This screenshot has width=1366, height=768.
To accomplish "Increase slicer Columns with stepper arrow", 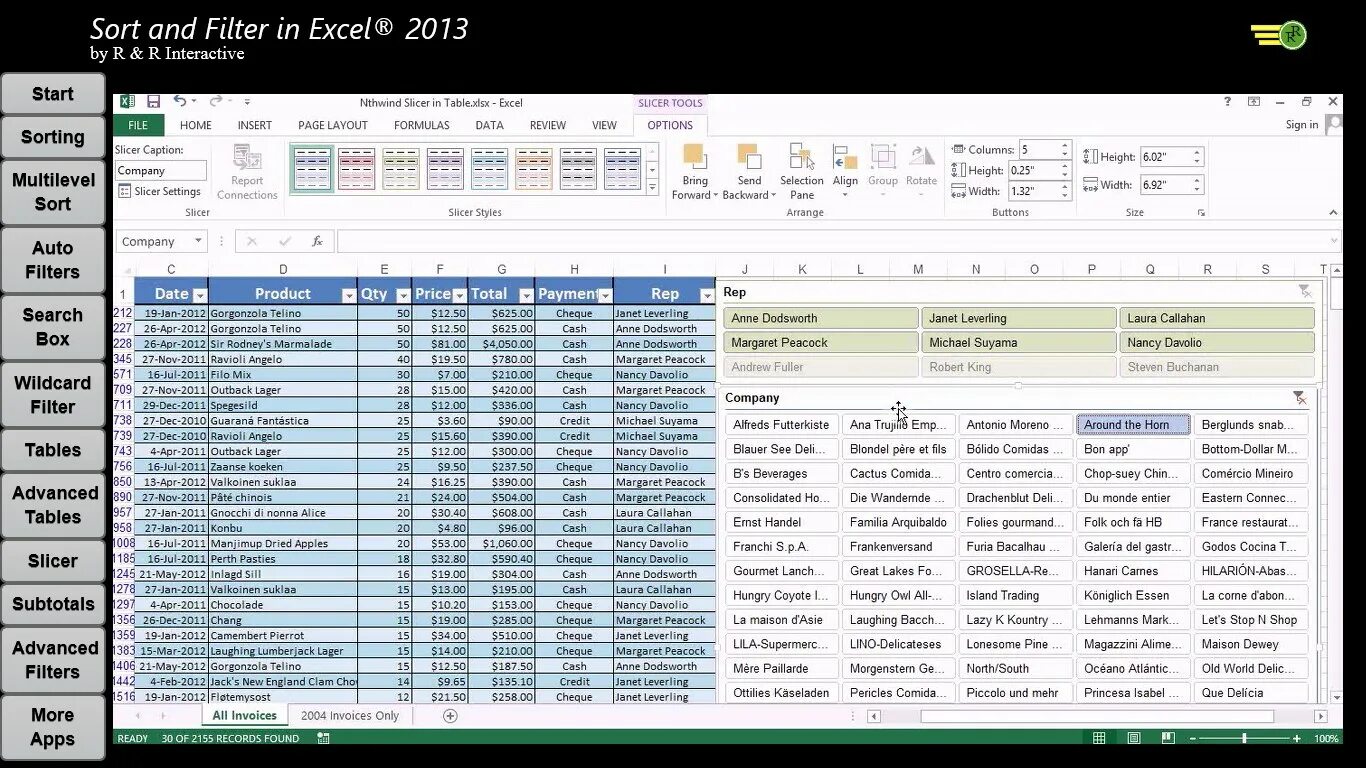I will [x=1065, y=145].
